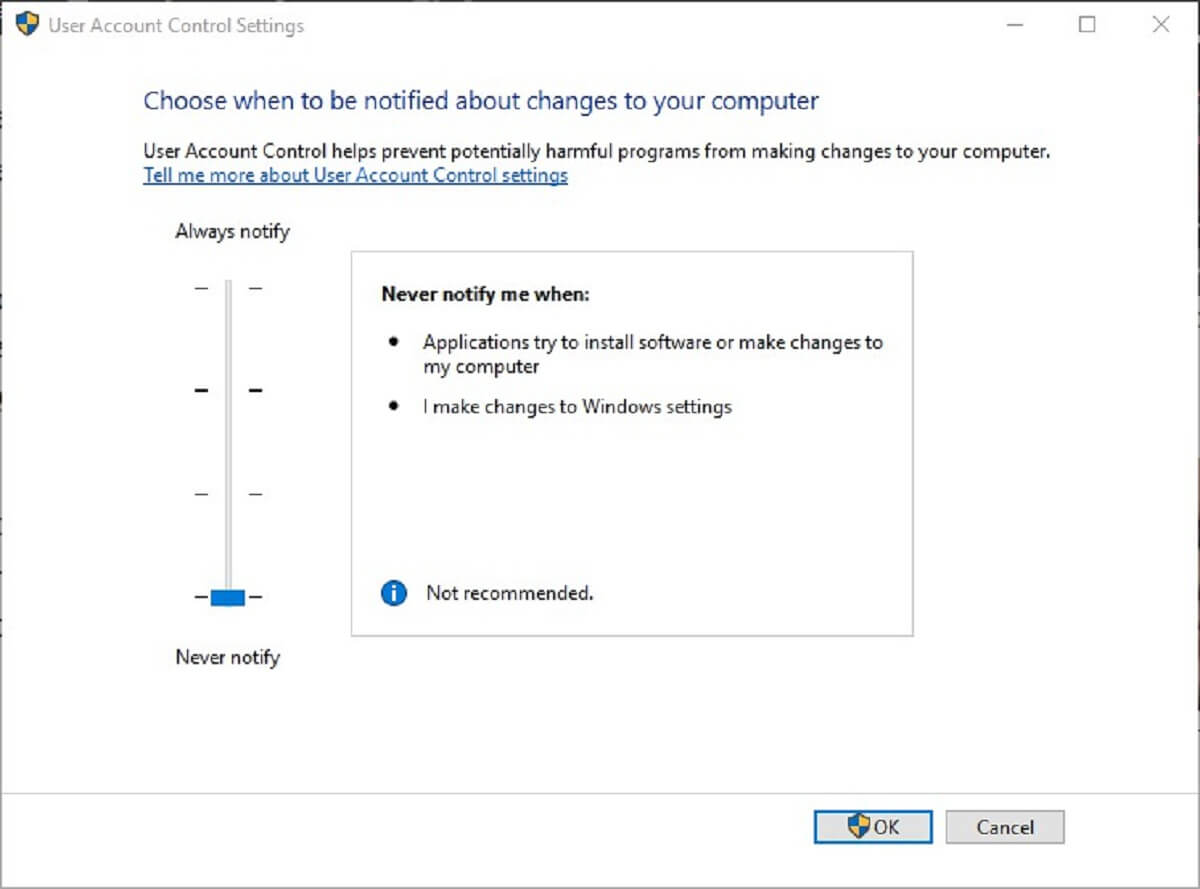Image resolution: width=1200 pixels, height=889 pixels.
Task: Select the second notification level notch on the slider
Action: click(228, 390)
